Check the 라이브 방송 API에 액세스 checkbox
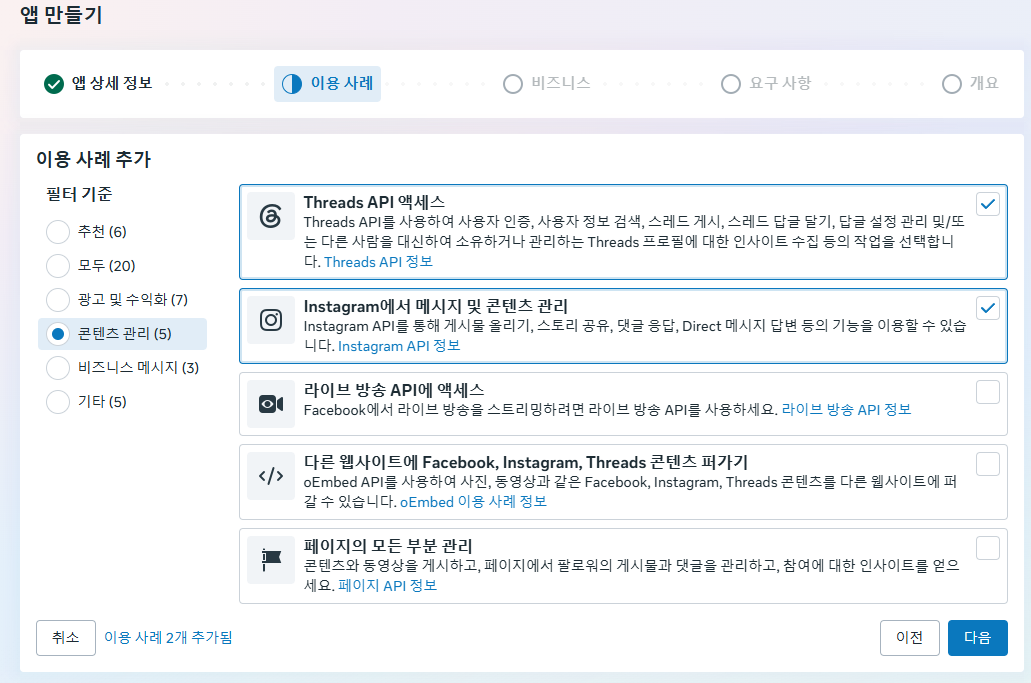The image size is (1031, 683). (x=988, y=392)
